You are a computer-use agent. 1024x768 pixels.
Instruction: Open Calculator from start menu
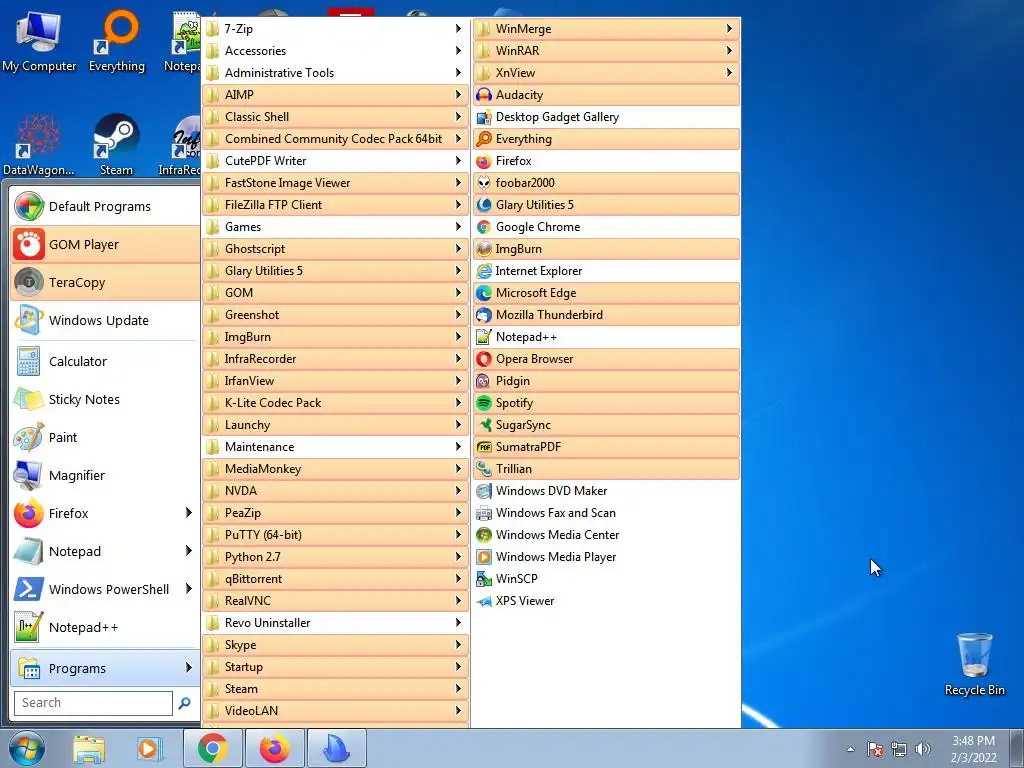click(x=105, y=361)
